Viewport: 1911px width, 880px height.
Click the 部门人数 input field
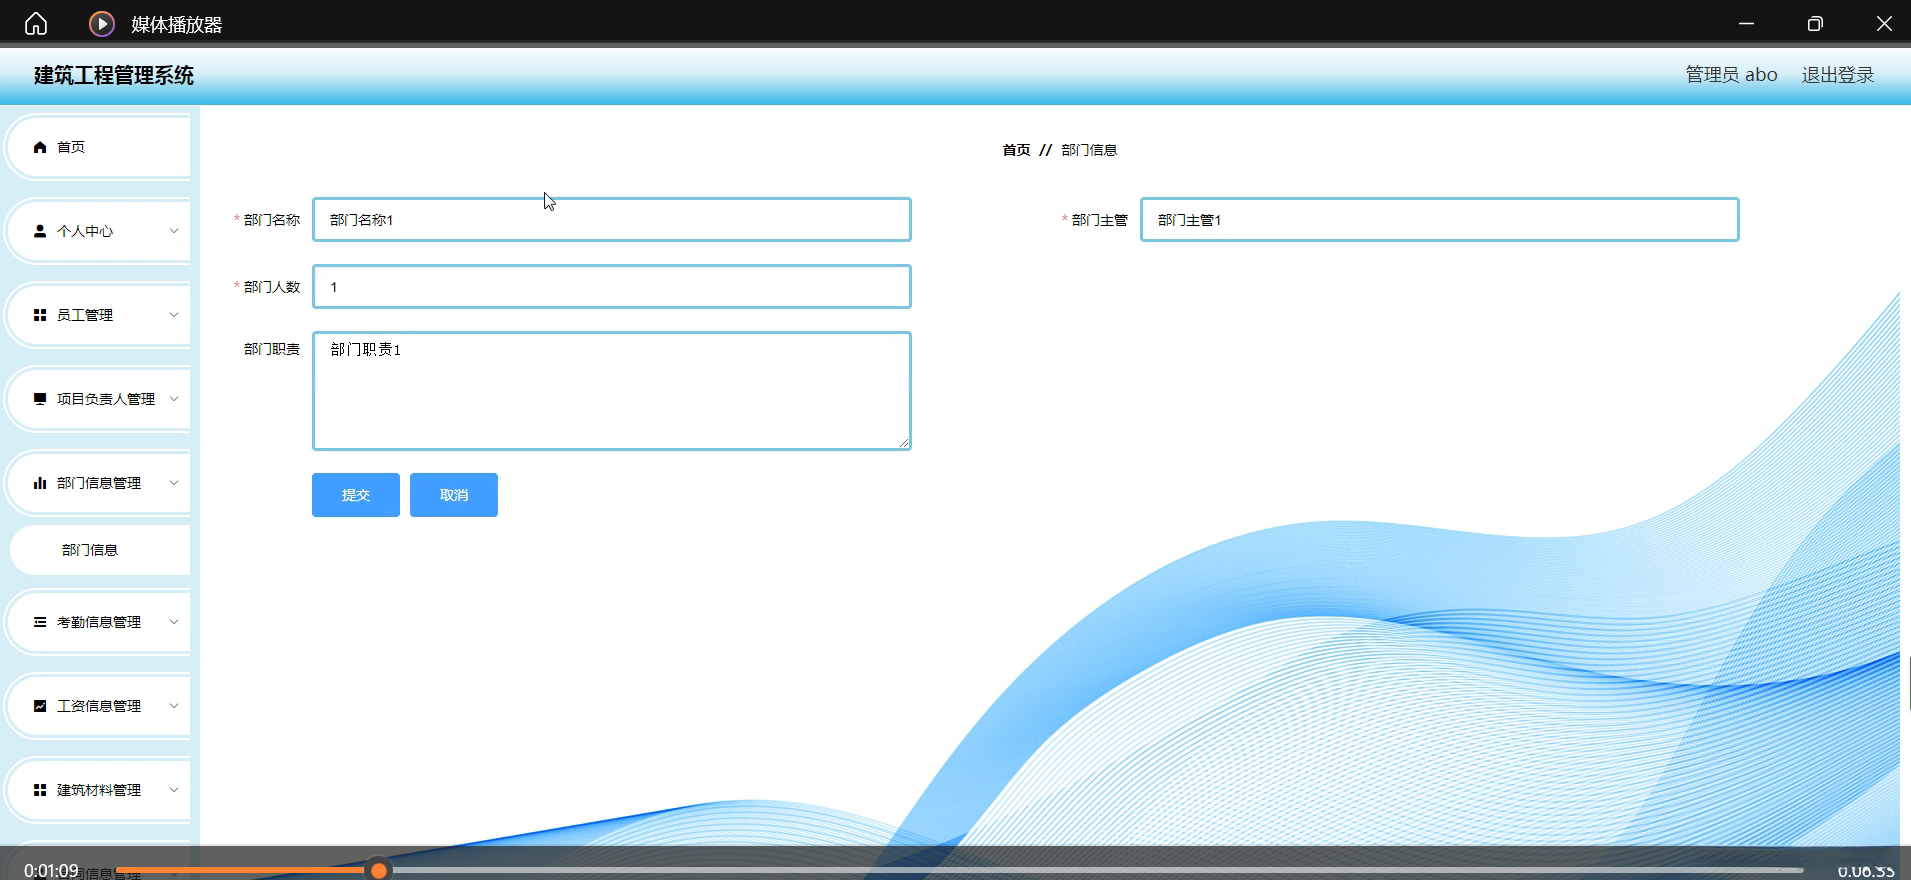click(612, 287)
